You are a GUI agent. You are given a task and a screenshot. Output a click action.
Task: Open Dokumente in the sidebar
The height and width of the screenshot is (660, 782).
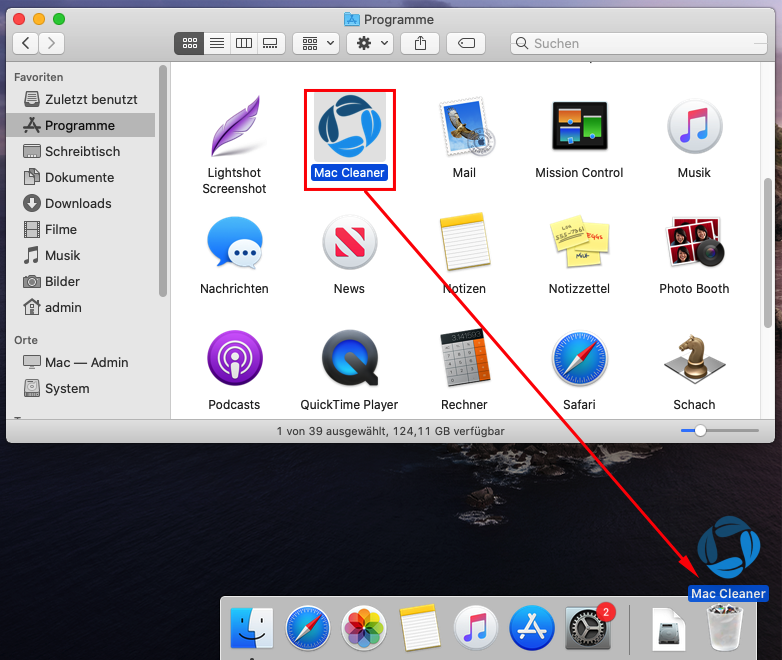pos(81,177)
